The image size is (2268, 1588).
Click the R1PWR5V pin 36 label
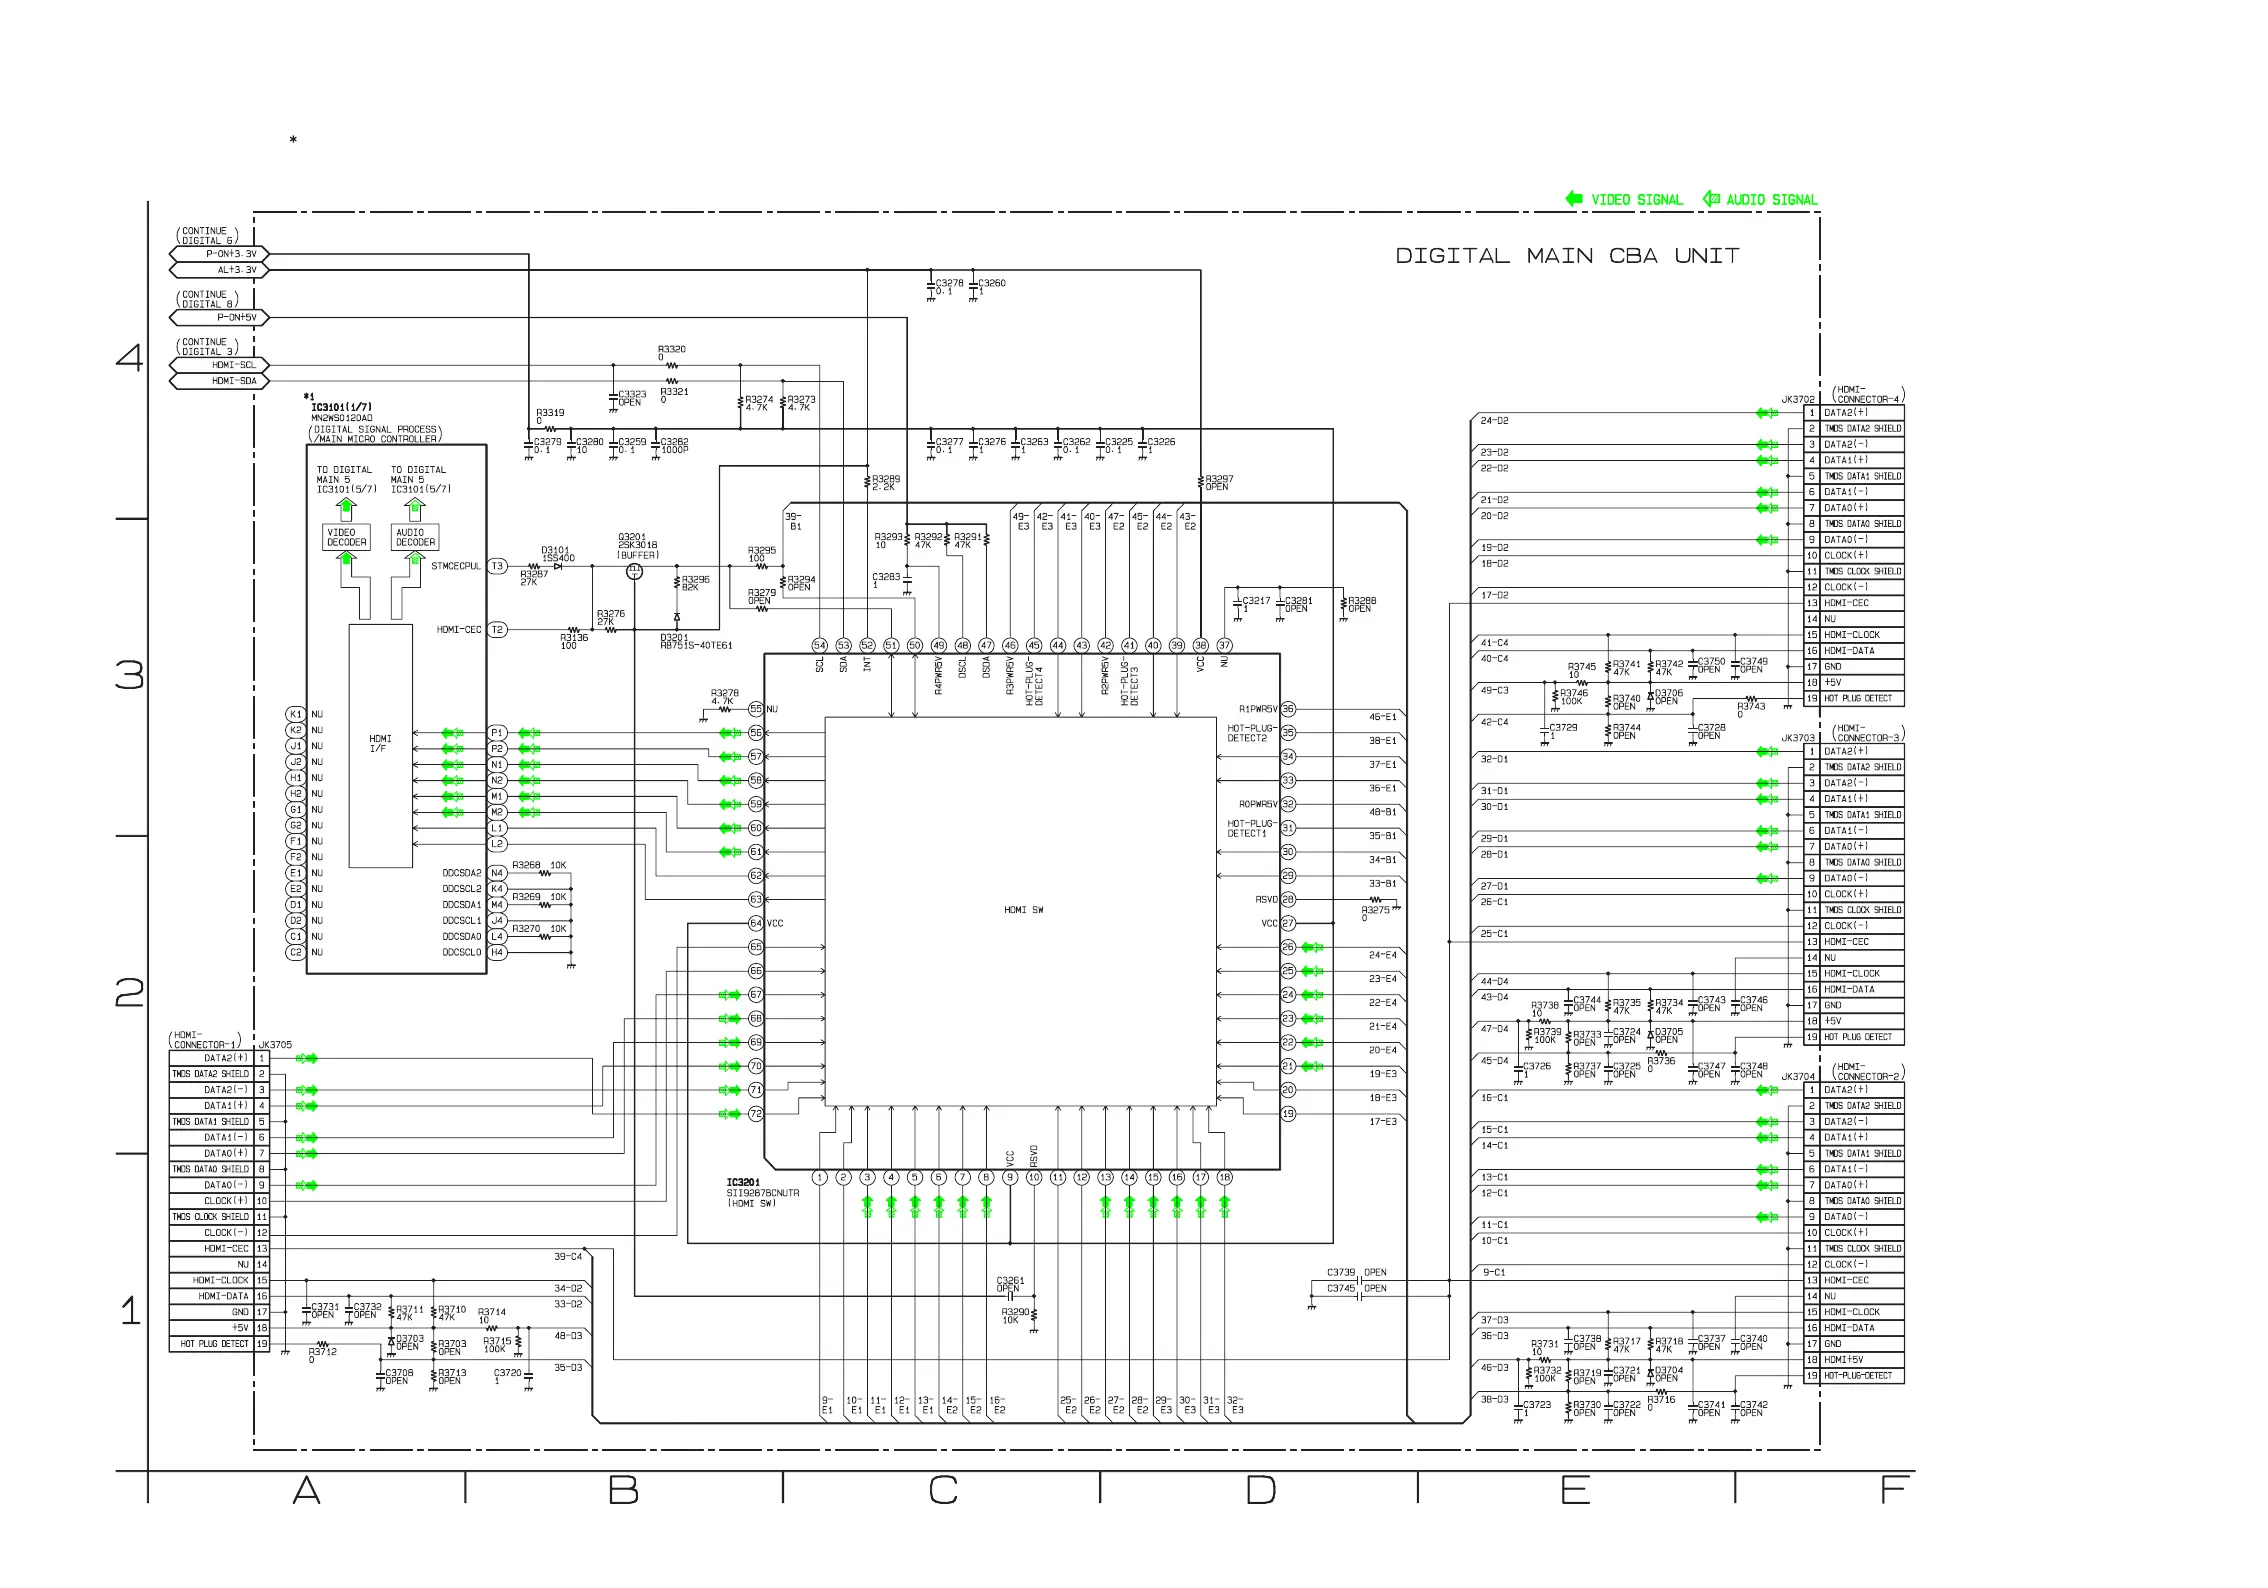tap(1258, 709)
